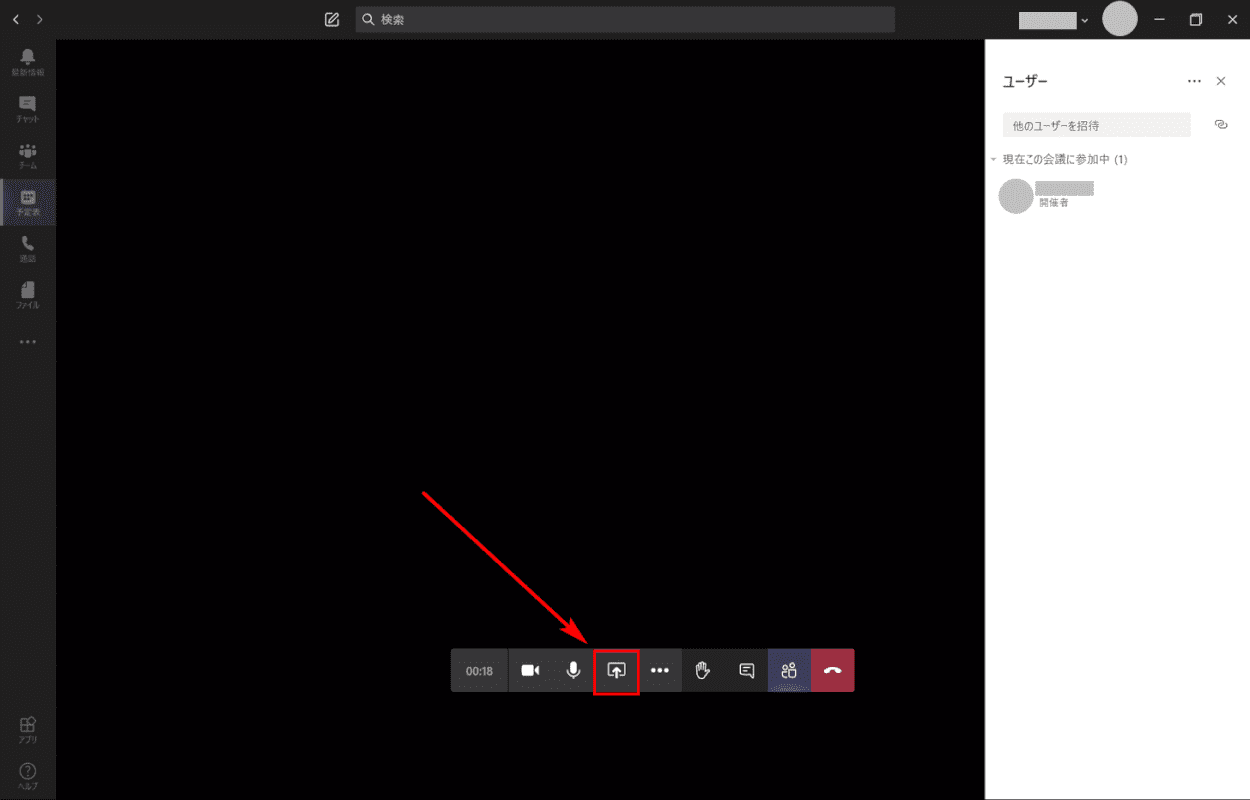Click the invite other users field
The height and width of the screenshot is (800, 1250).
pyautogui.click(x=1097, y=125)
